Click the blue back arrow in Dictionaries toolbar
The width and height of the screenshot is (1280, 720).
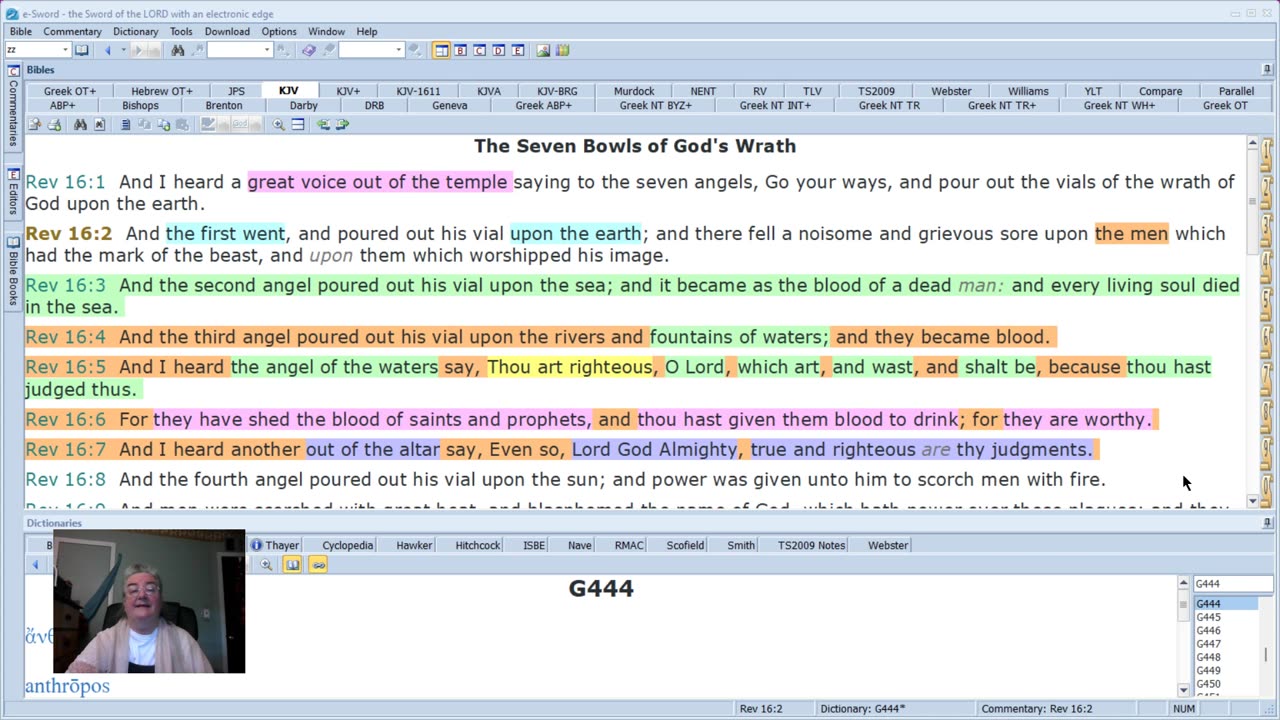pyautogui.click(x=35, y=565)
